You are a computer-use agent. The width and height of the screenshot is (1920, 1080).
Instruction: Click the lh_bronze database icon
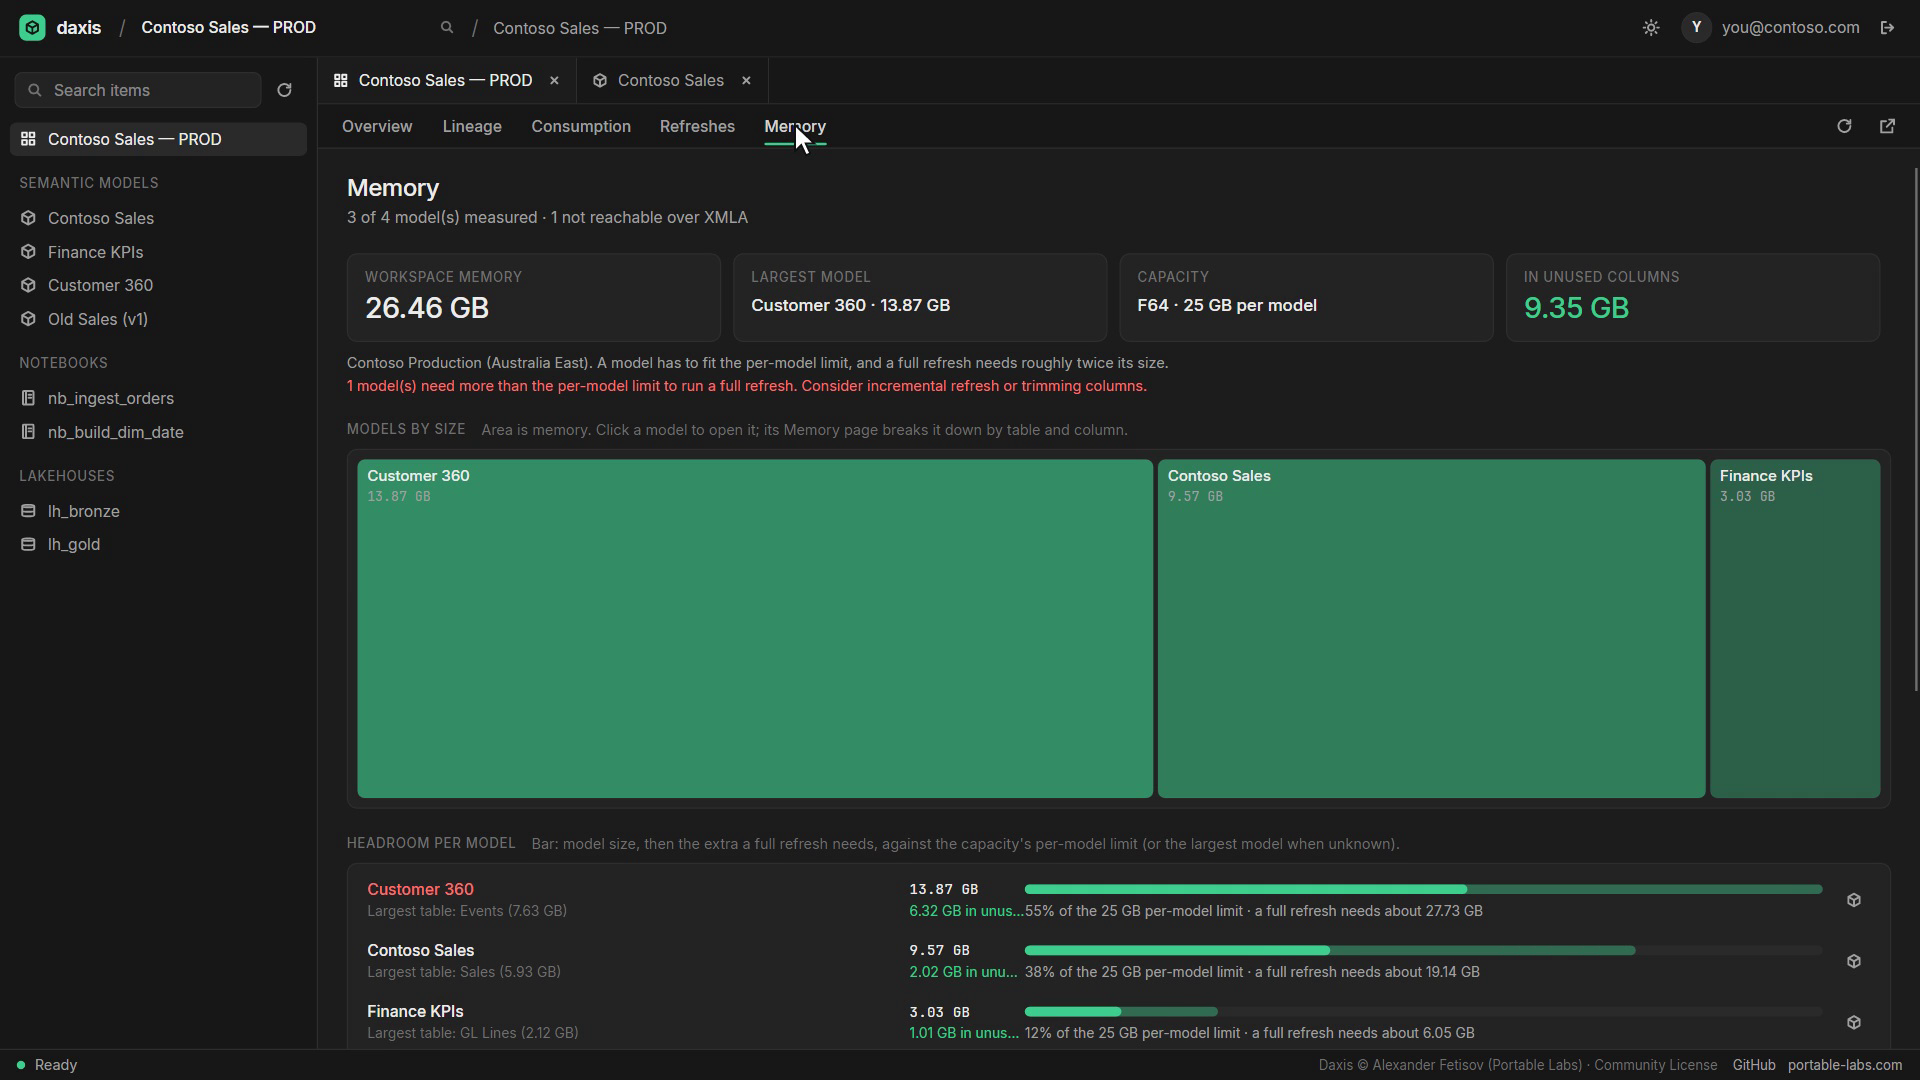coord(28,511)
